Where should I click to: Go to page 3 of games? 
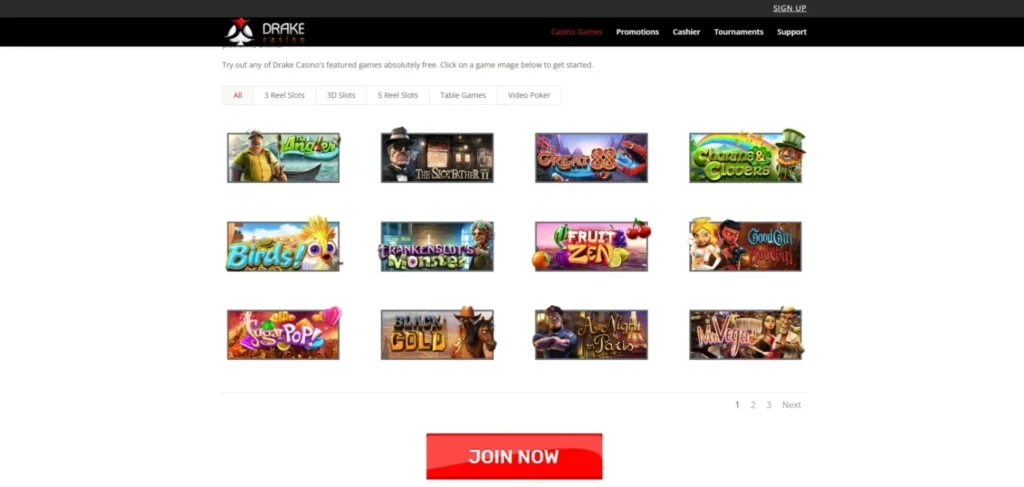[769, 405]
